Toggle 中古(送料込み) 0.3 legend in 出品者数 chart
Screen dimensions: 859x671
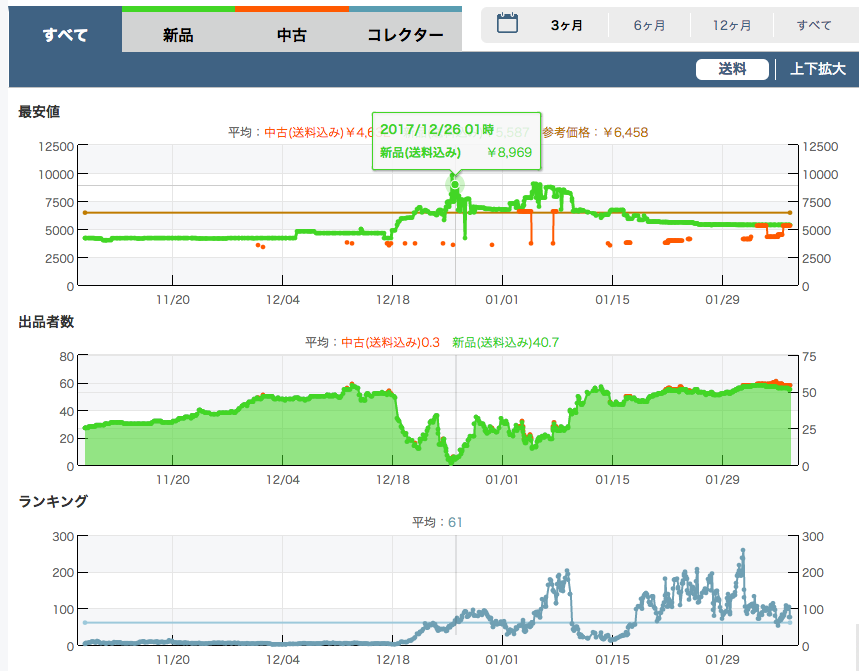click(x=390, y=342)
